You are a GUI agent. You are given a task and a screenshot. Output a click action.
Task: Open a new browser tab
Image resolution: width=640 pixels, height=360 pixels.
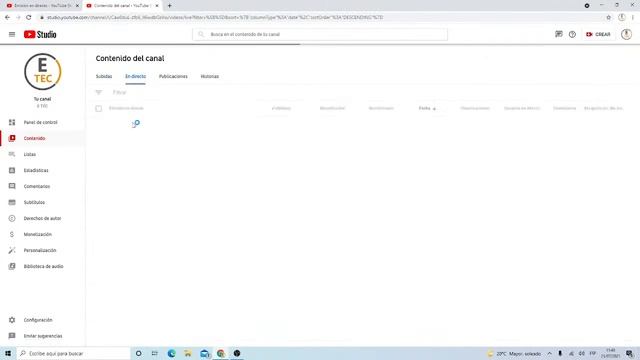[x=169, y=6]
